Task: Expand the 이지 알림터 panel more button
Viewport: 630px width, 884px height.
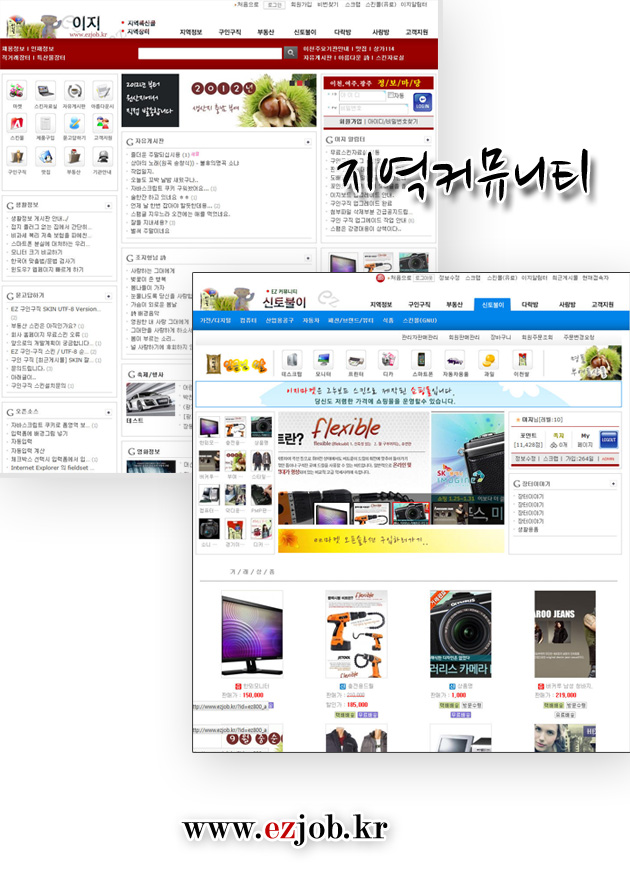Action: pyautogui.click(x=428, y=140)
